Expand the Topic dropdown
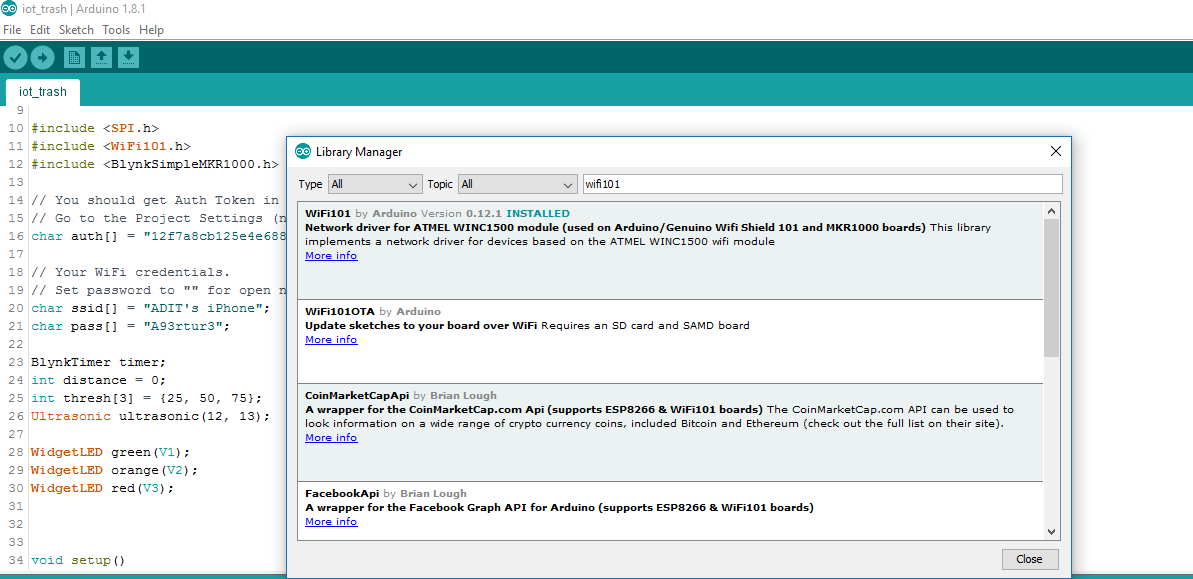The height and width of the screenshot is (579, 1193). tap(517, 184)
